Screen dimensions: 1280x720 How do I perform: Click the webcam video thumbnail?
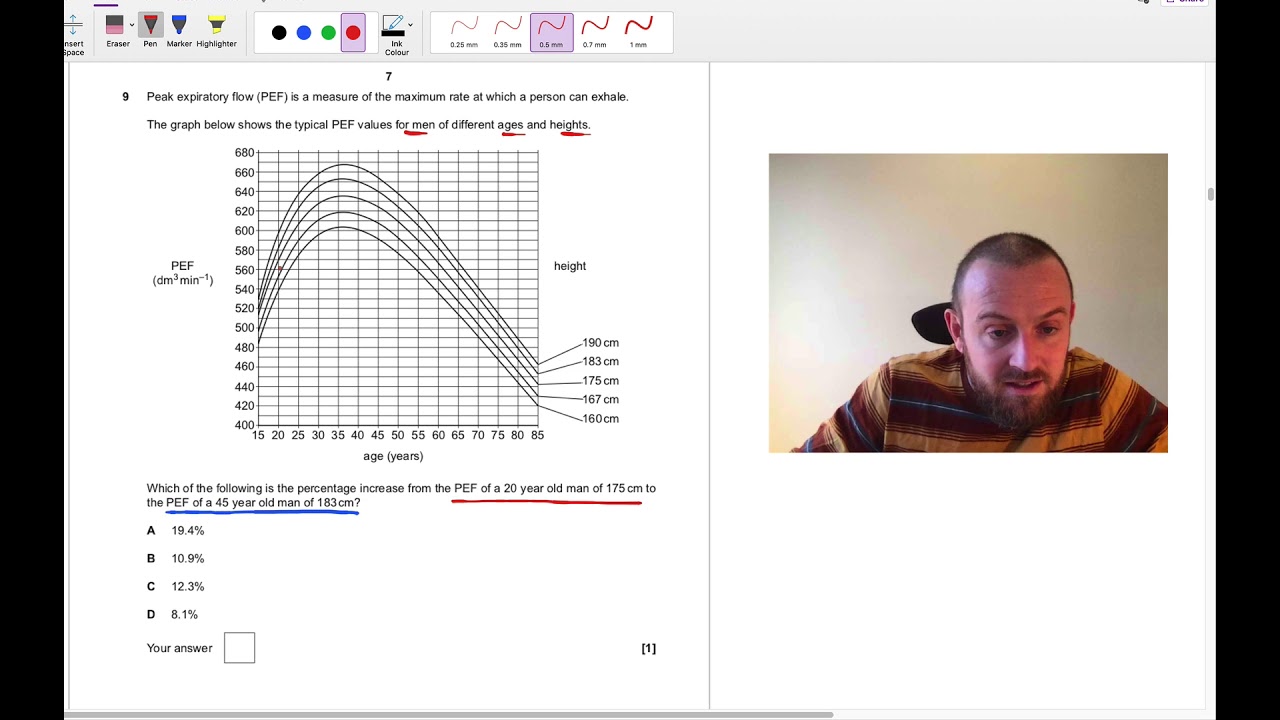(968, 303)
